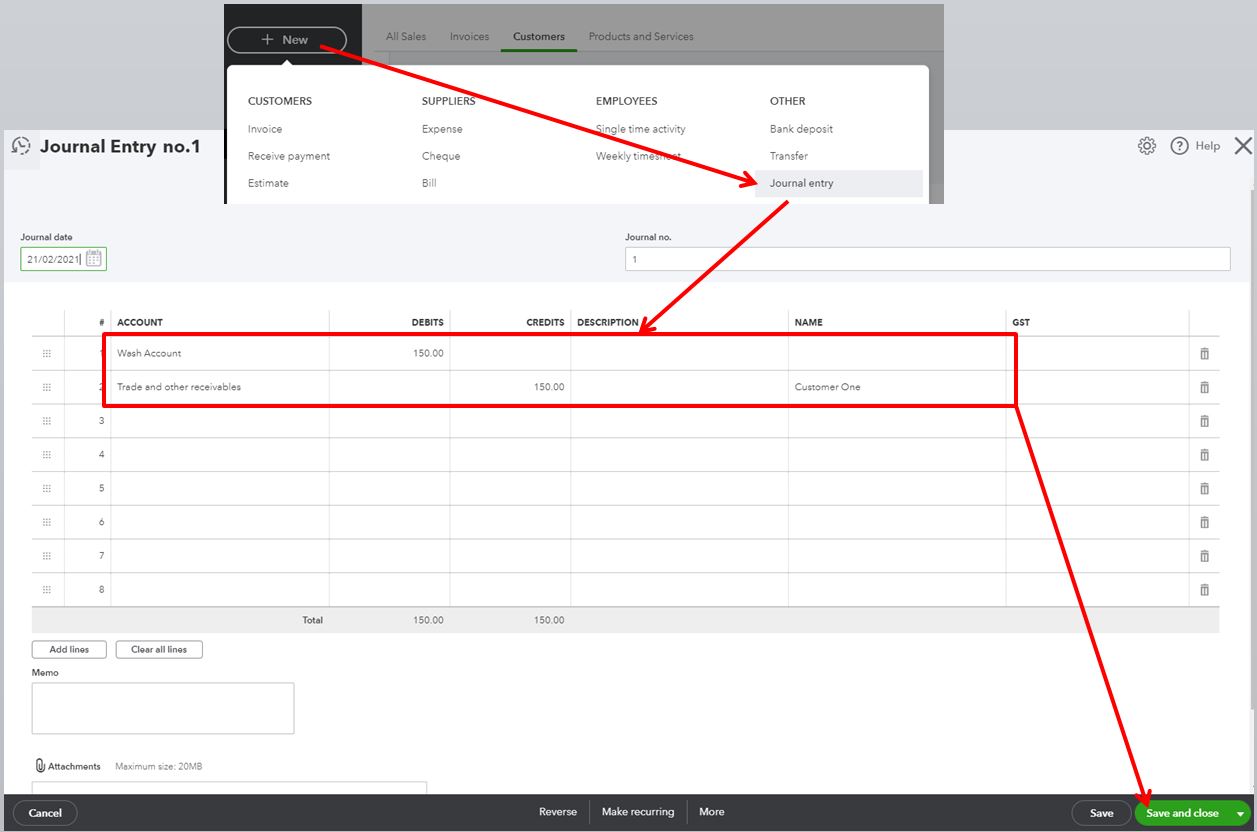1257x832 pixels.
Task: Click the green Save and close button
Action: pos(1183,814)
